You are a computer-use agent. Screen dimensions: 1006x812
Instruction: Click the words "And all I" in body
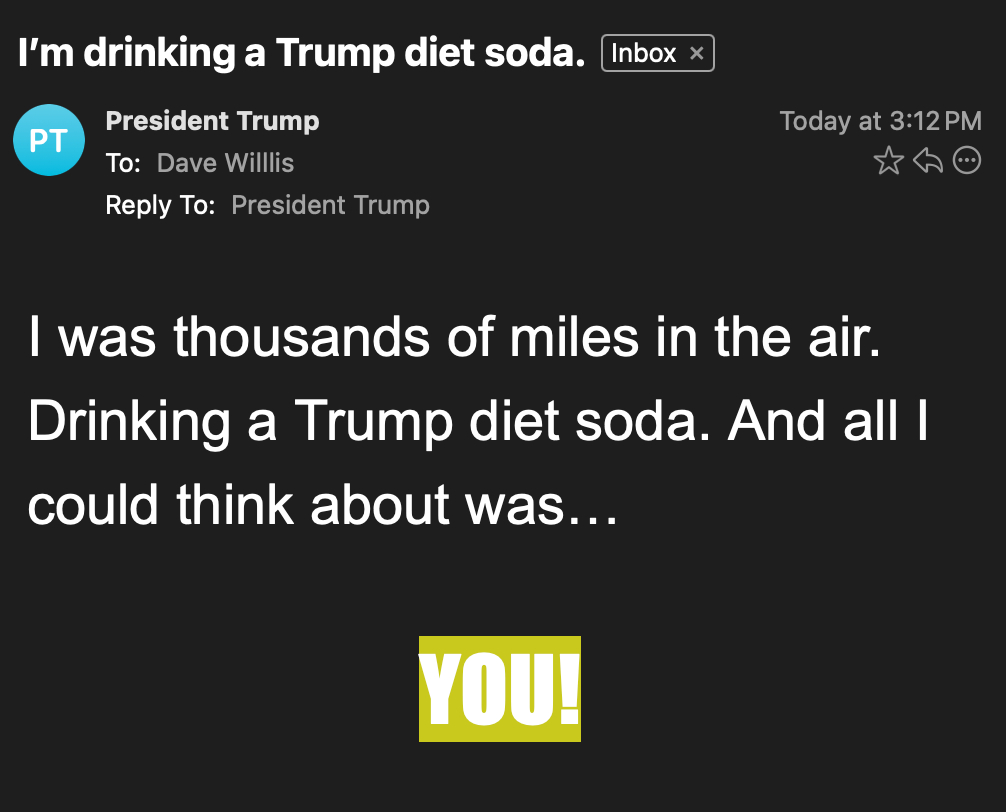pyautogui.click(x=828, y=422)
